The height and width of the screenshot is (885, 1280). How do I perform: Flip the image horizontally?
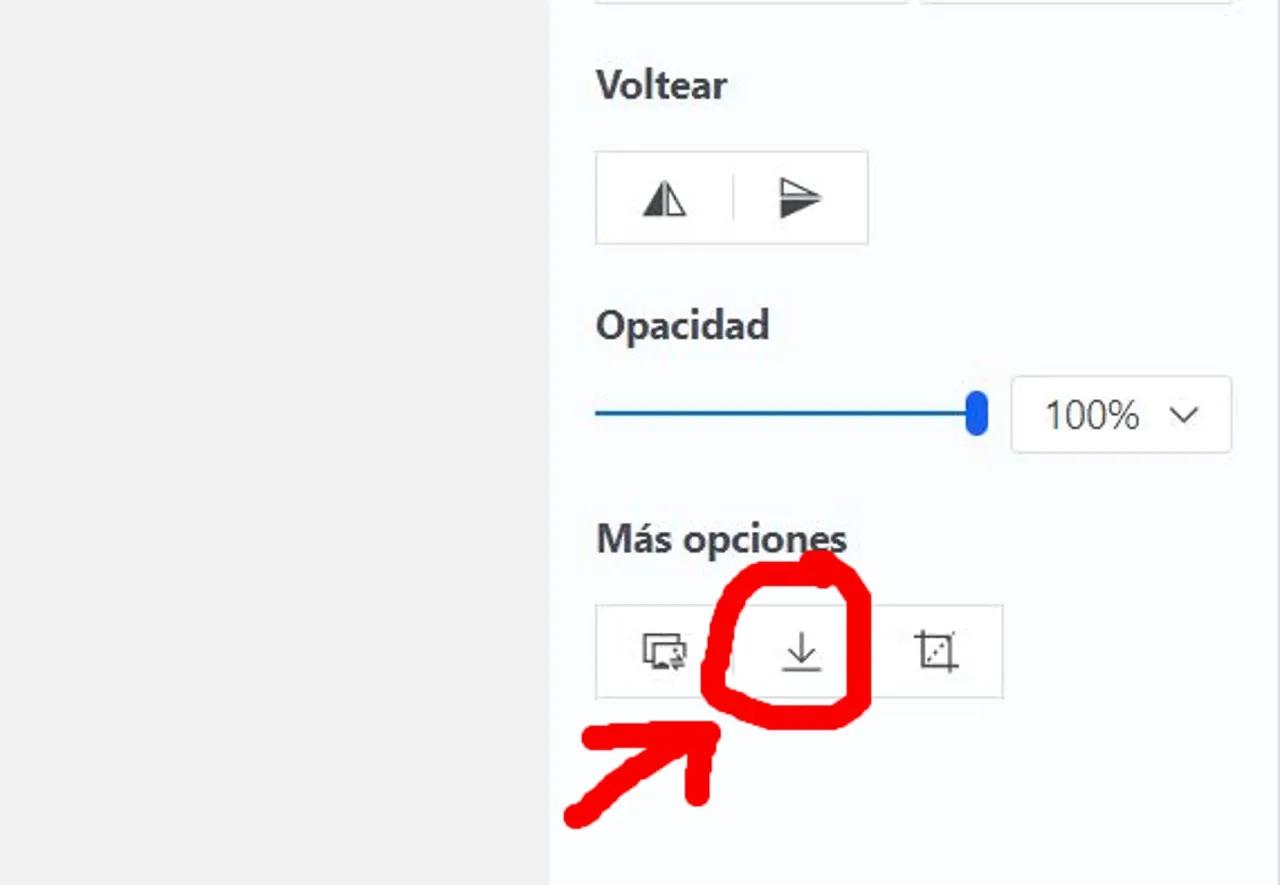click(x=664, y=198)
